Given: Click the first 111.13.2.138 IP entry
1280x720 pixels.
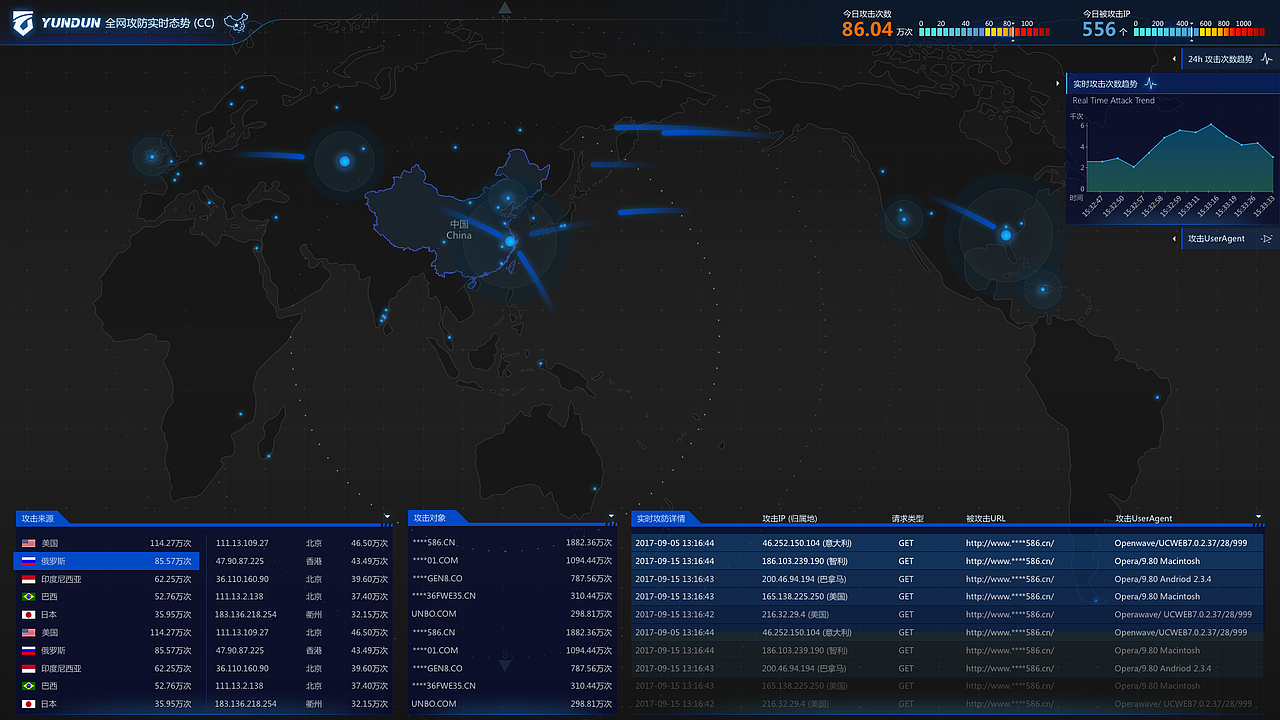Looking at the screenshot, I should tap(239, 597).
